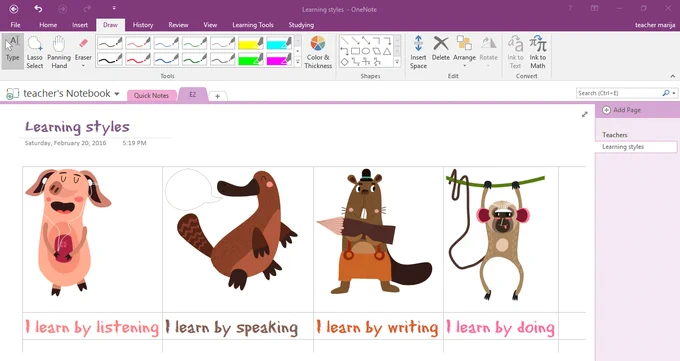Click the search magnifier icon

pyautogui.click(x=666, y=93)
